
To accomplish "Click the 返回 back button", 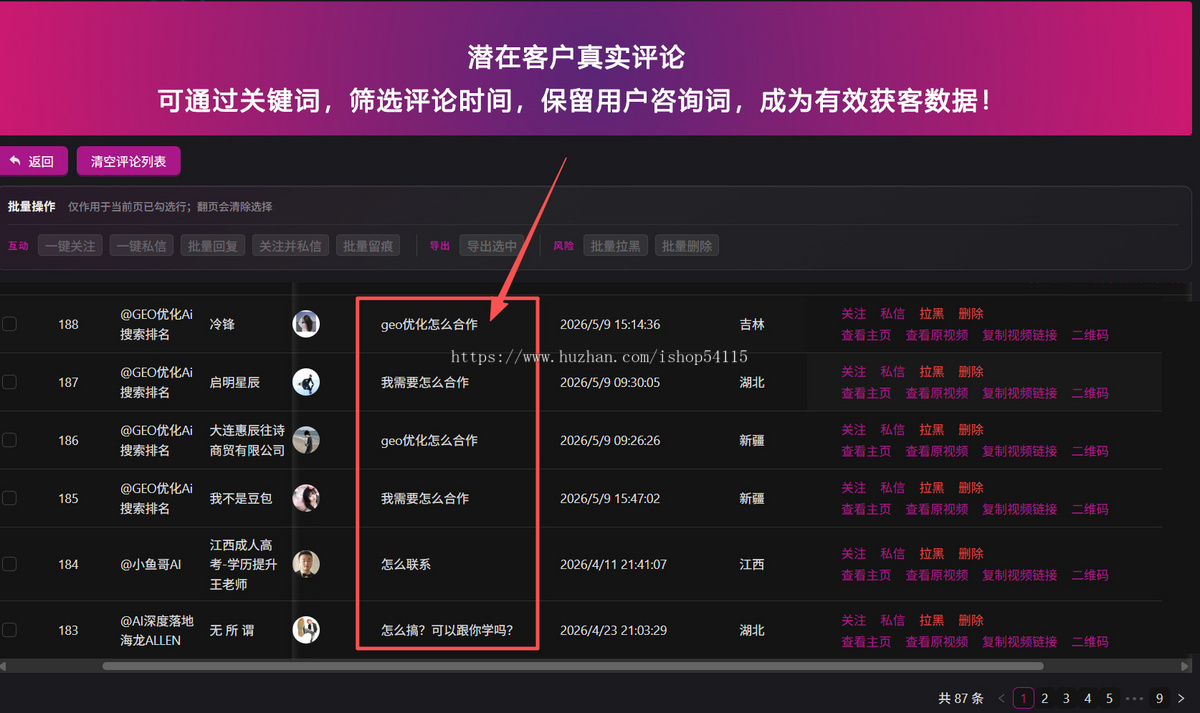I will coord(33,161).
